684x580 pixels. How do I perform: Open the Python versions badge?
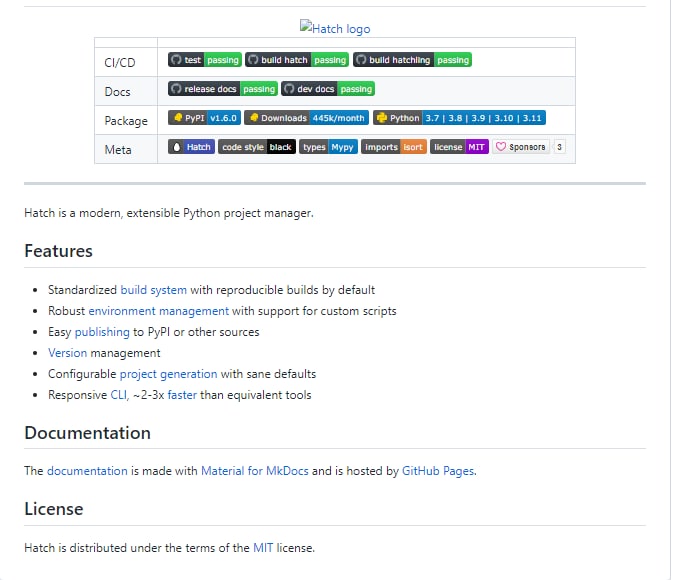pos(459,118)
